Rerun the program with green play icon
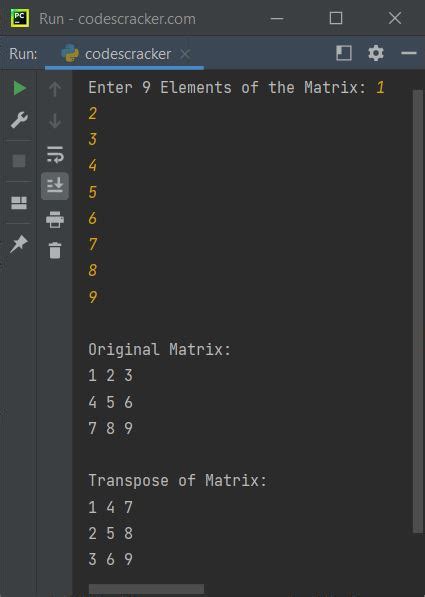 [19, 88]
